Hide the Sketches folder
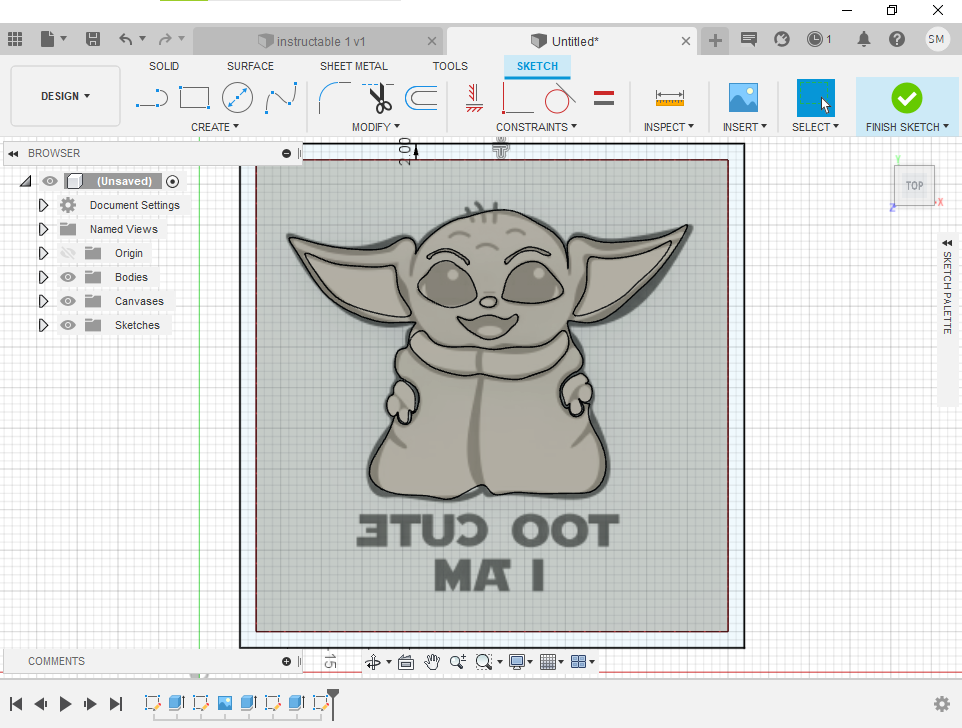This screenshot has height=728, width=962. click(67, 324)
